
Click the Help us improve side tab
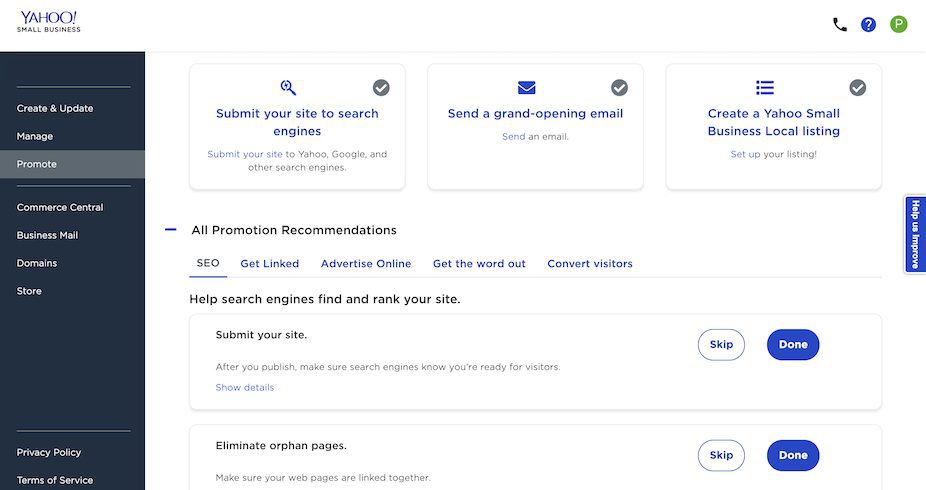point(914,234)
